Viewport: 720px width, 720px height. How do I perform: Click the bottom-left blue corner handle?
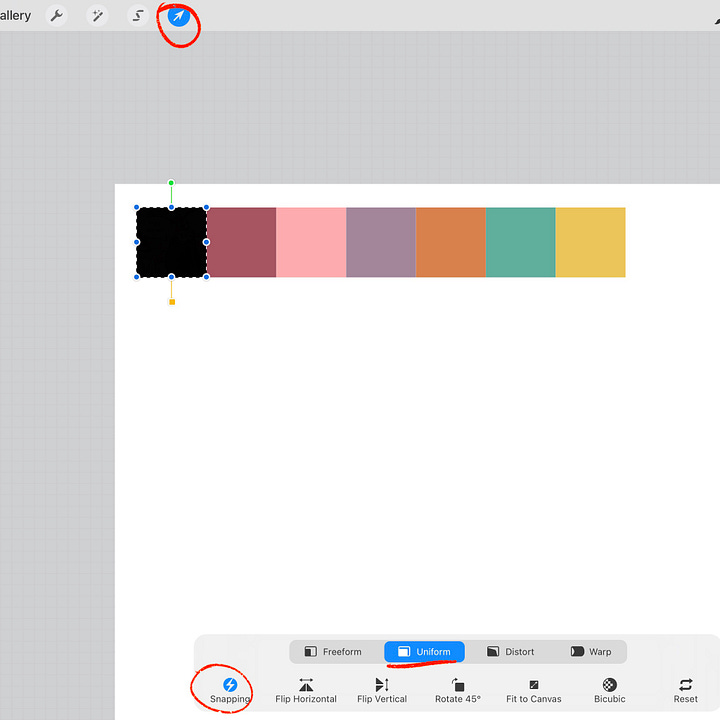[x=136, y=277]
